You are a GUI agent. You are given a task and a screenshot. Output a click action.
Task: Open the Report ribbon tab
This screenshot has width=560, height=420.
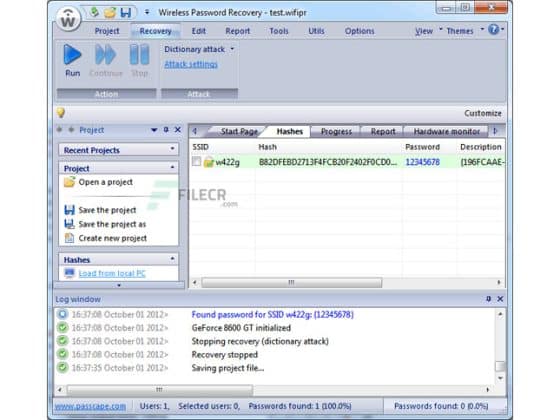coord(238,31)
